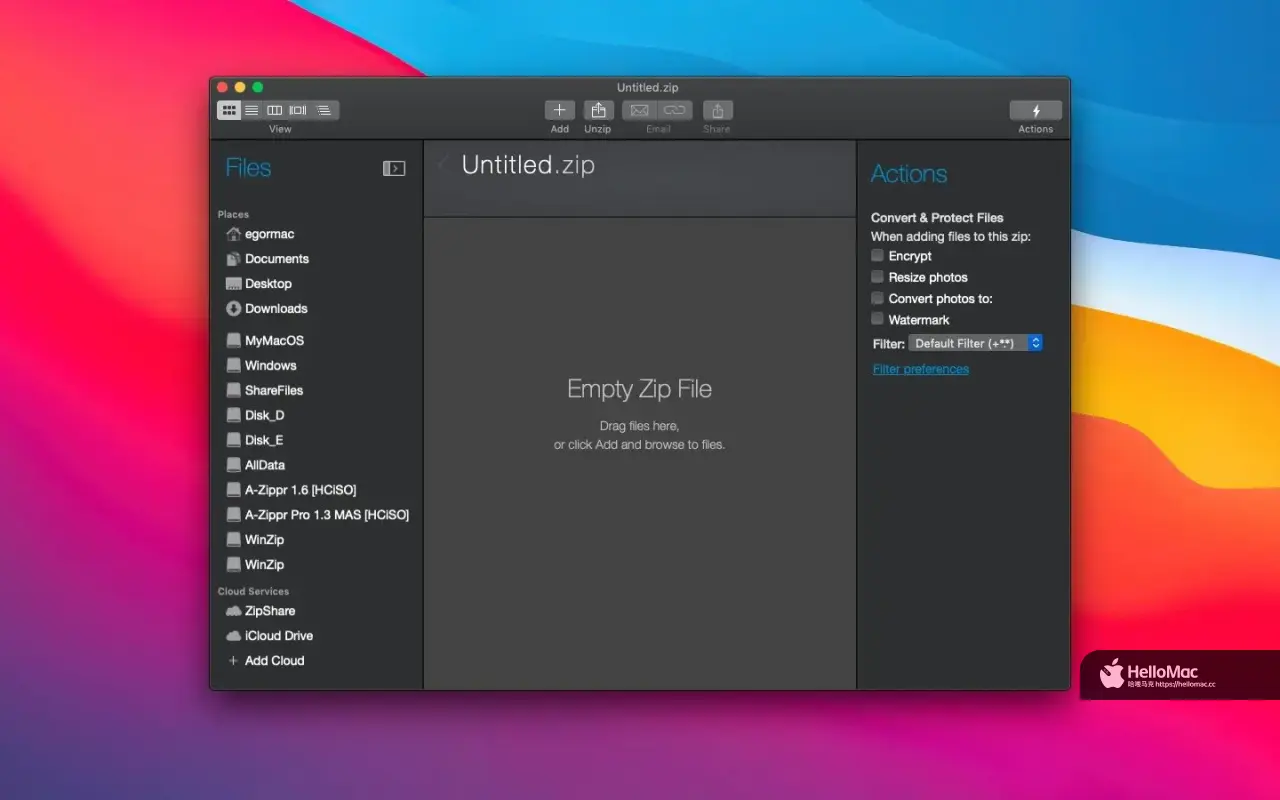
Task: Open Documents in Places
Action: point(267,259)
